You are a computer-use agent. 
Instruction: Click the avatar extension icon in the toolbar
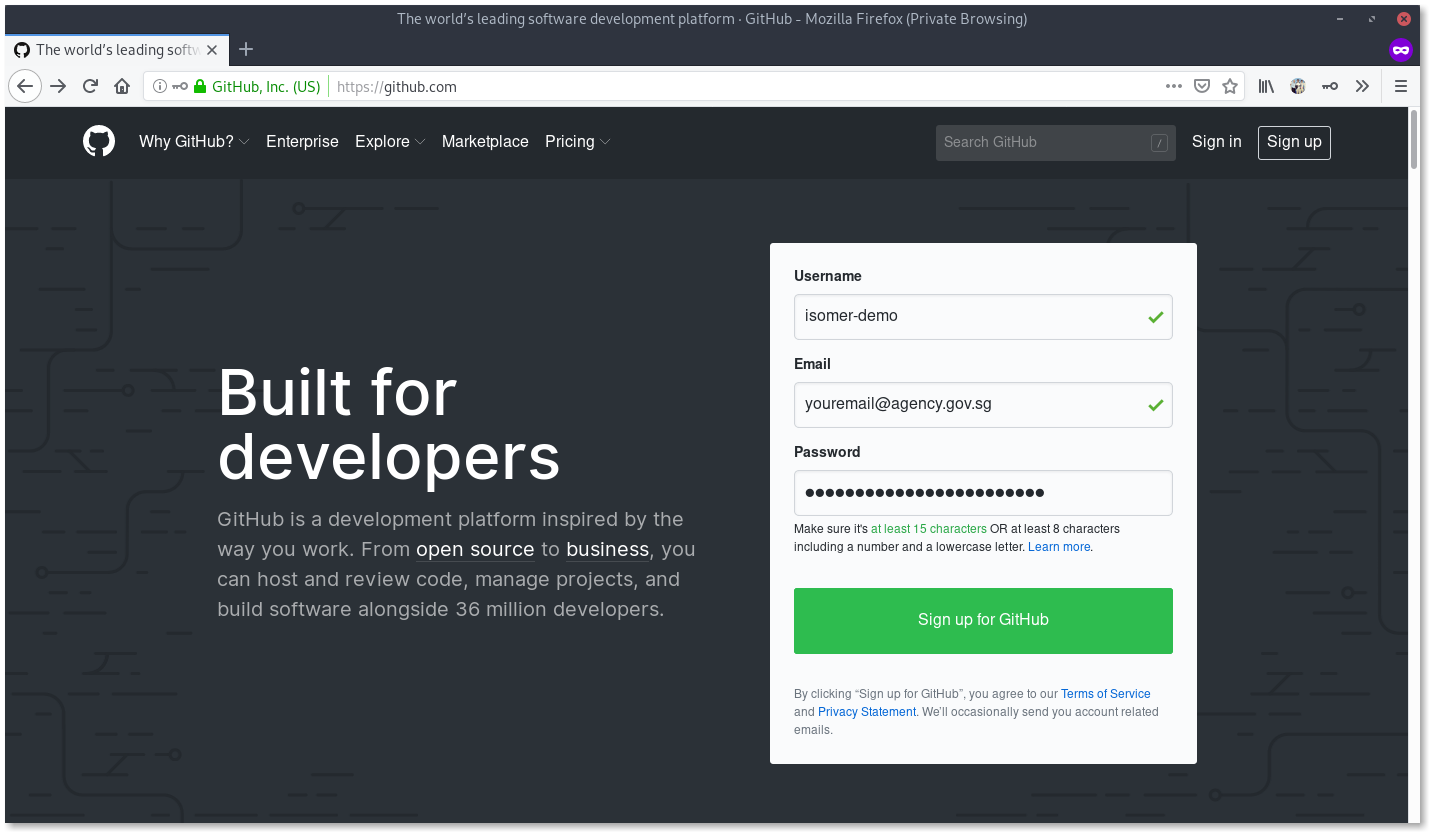click(x=1298, y=86)
